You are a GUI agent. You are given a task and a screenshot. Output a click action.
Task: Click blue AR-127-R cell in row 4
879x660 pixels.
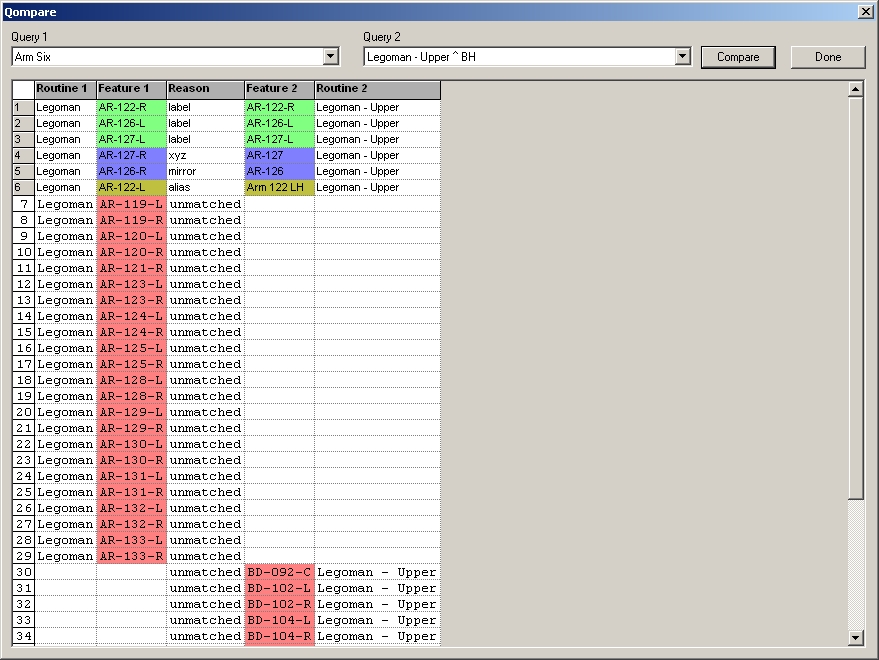(x=131, y=155)
